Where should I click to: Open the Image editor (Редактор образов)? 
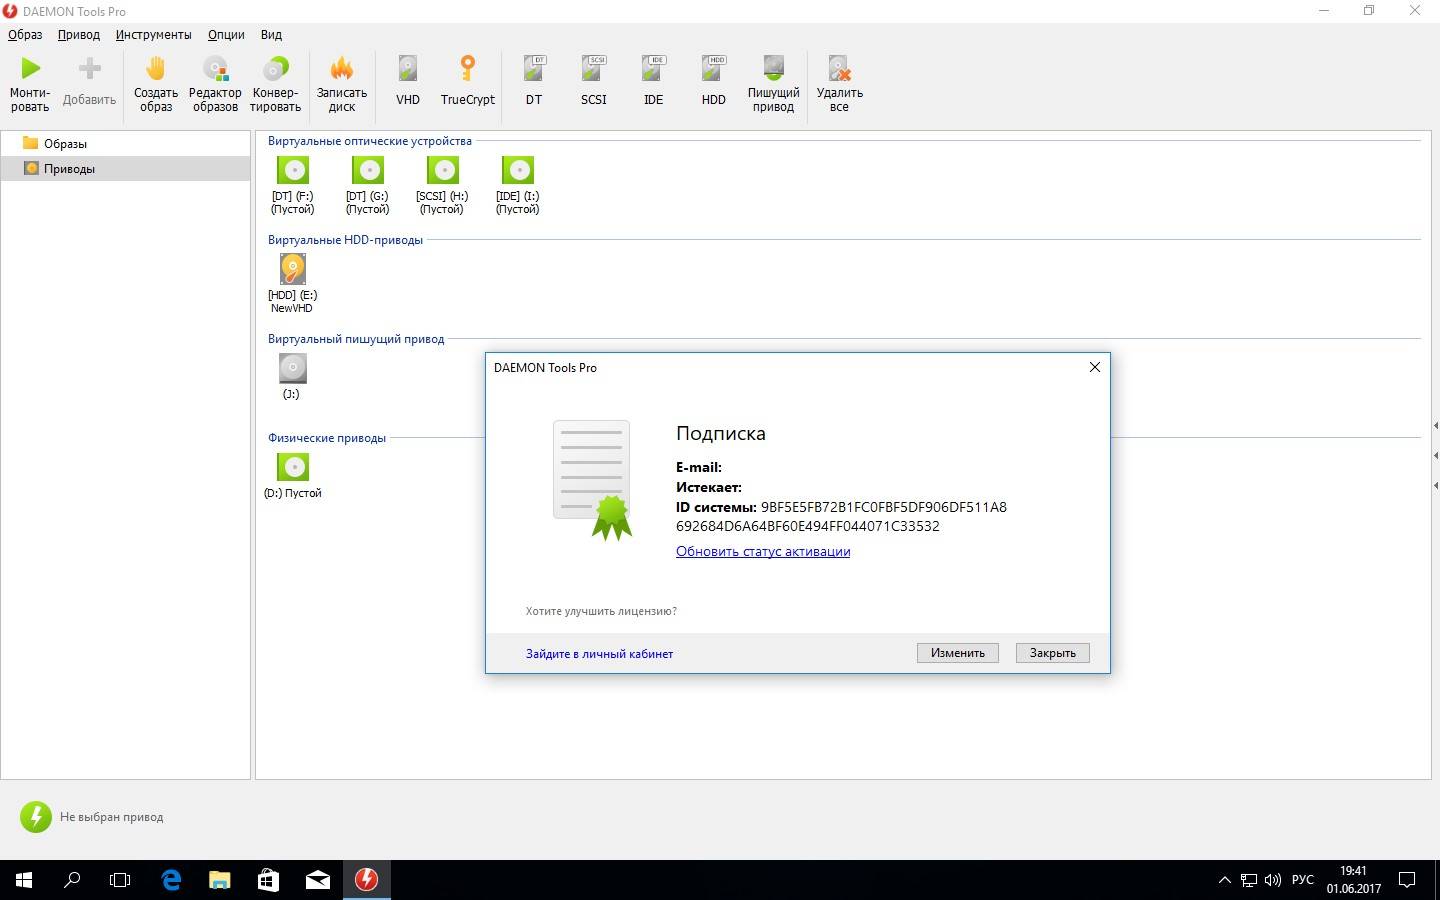215,68
